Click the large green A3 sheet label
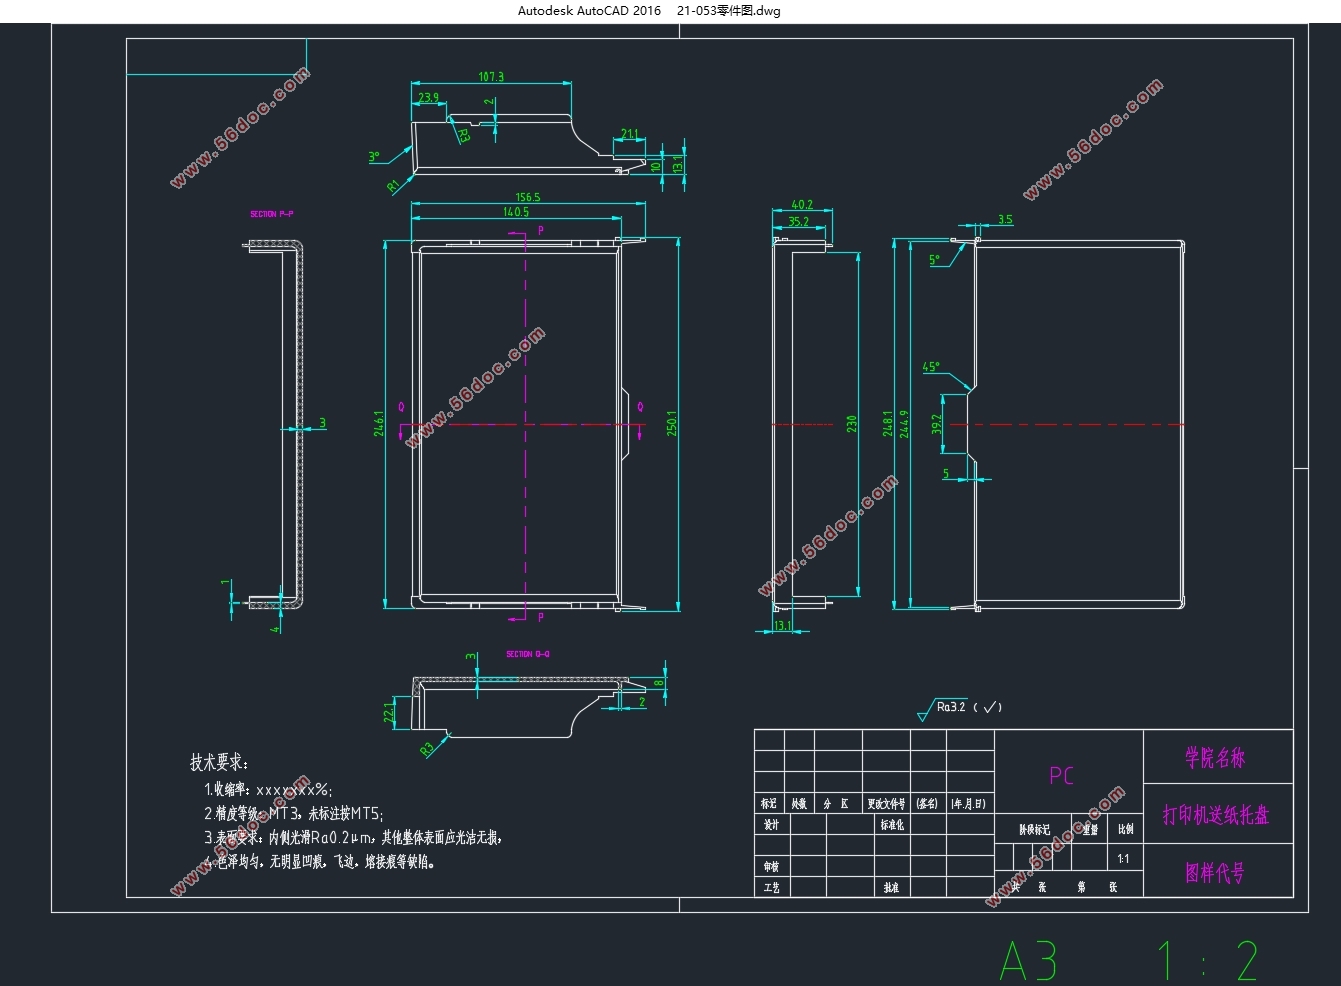 click(x=1028, y=962)
